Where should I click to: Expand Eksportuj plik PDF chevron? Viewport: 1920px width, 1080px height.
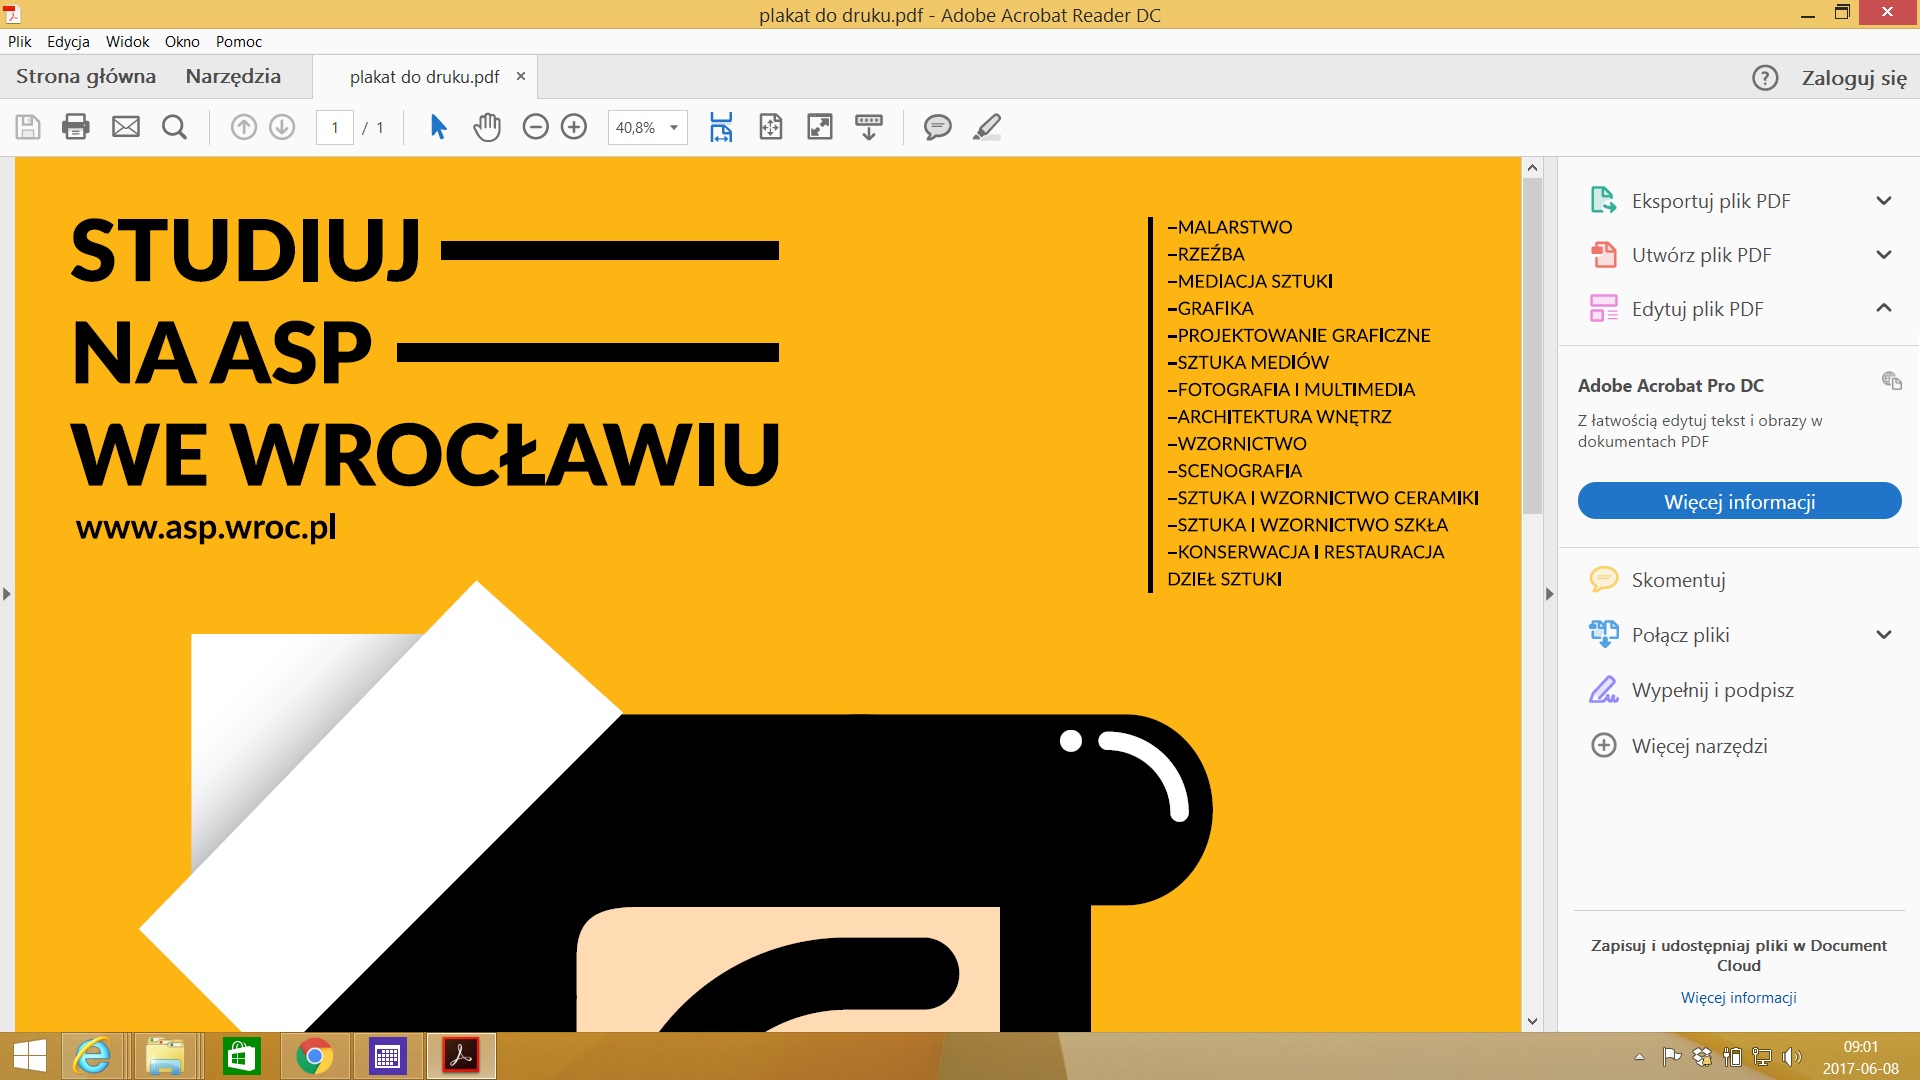pos(1884,201)
